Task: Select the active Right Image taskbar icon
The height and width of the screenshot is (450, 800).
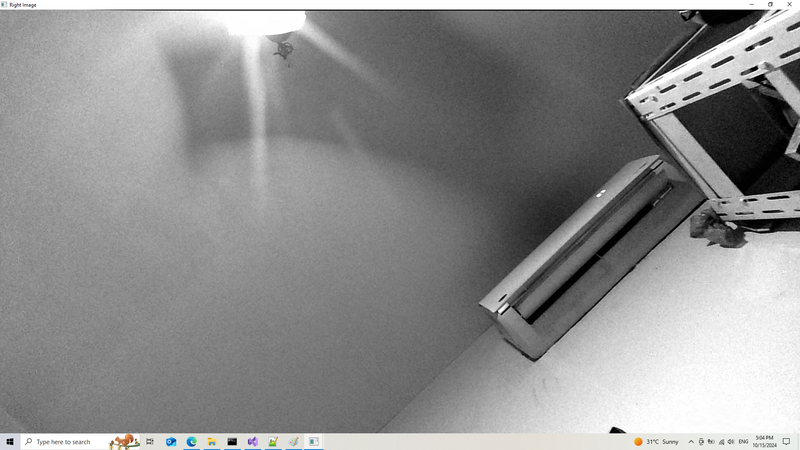Action: point(313,441)
